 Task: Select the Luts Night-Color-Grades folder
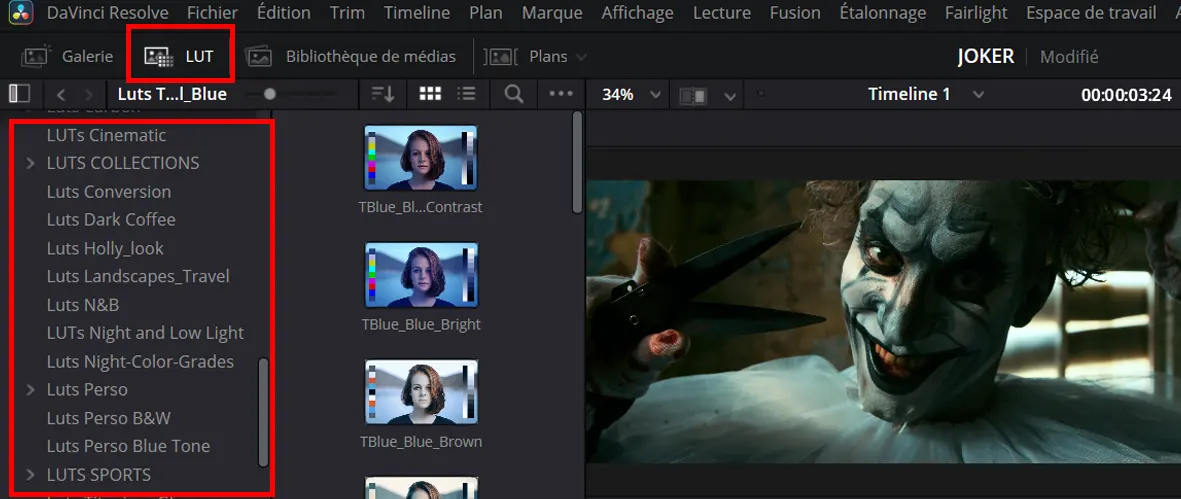click(140, 361)
